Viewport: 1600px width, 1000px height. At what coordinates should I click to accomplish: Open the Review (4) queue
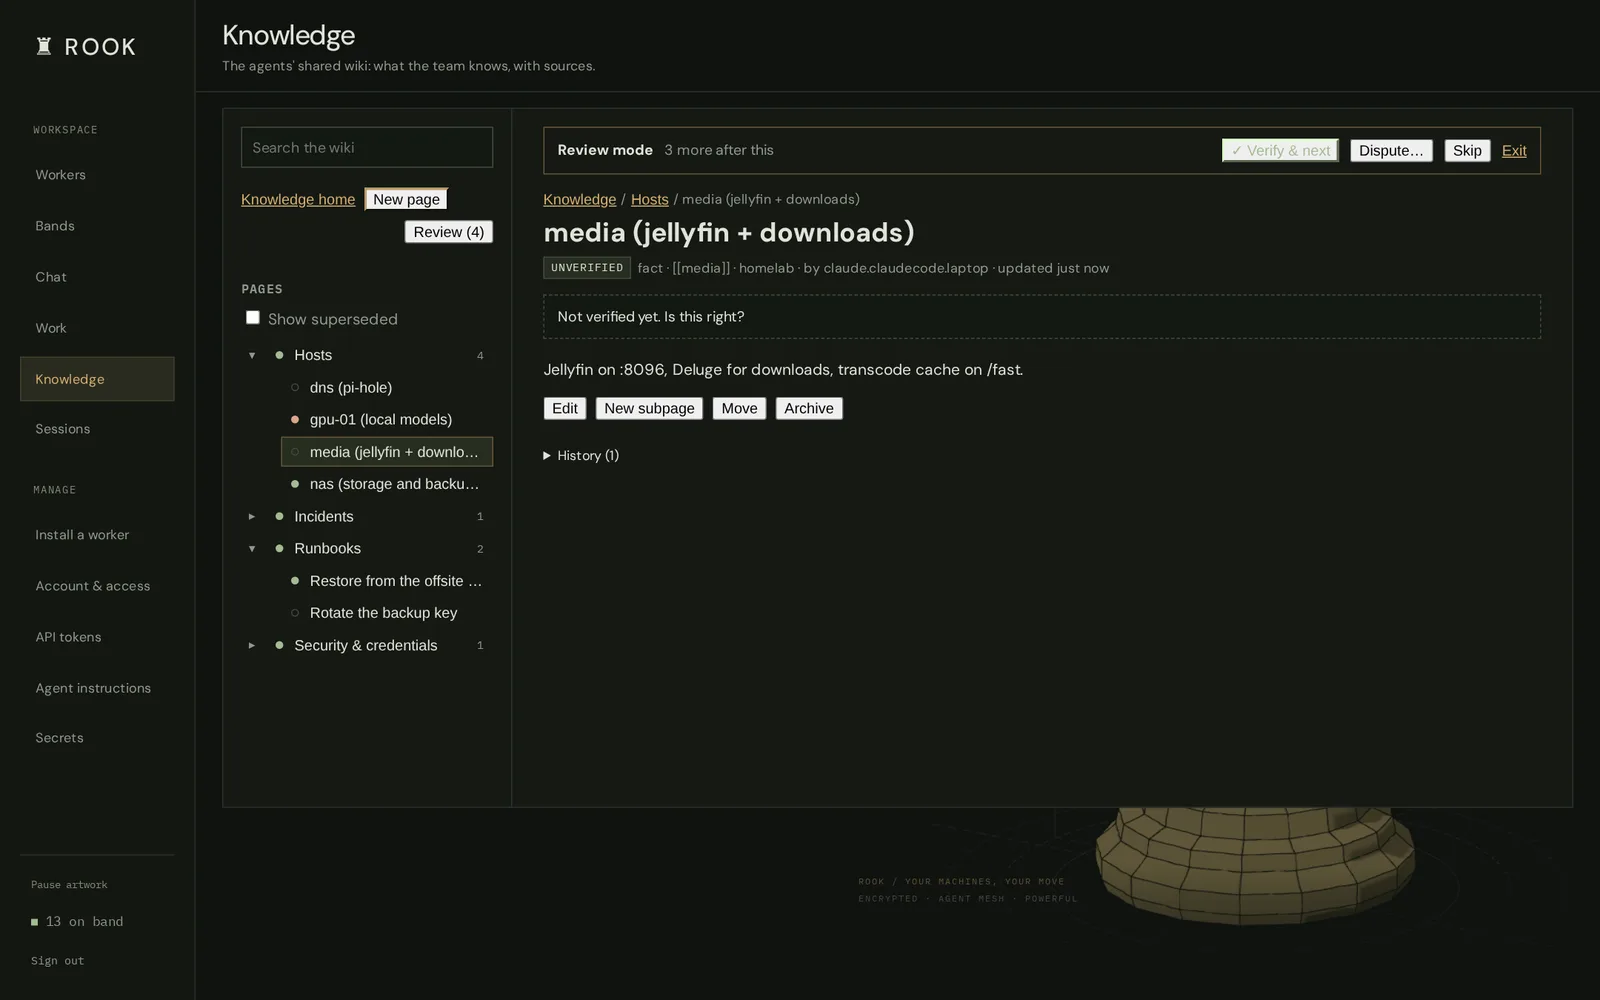pyautogui.click(x=448, y=232)
